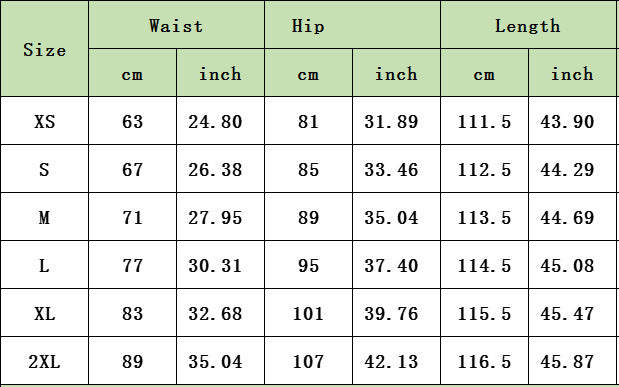Select the Length column header
This screenshot has height=387, width=619.
click(x=528, y=25)
